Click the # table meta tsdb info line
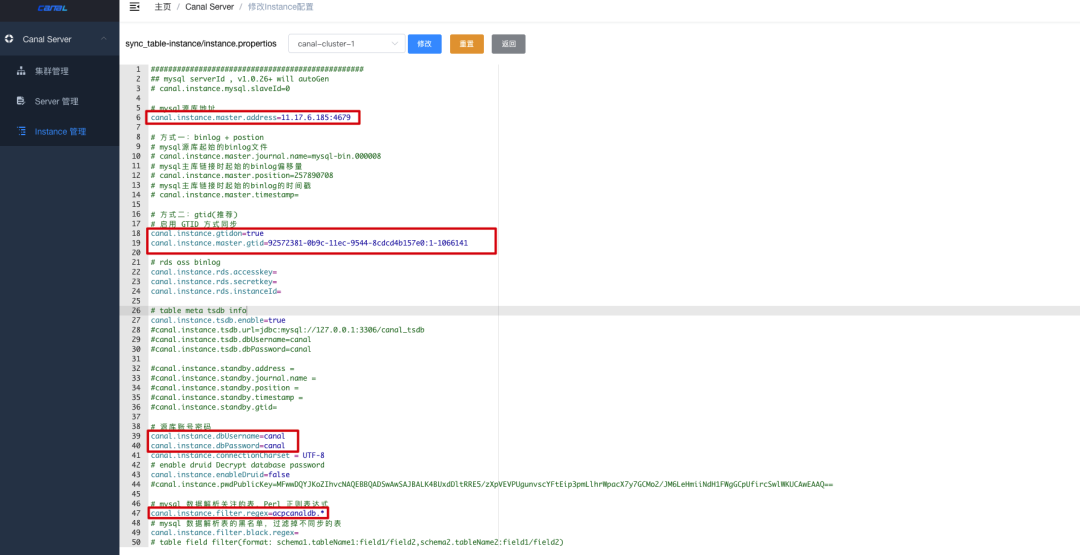1080x555 pixels. pyautogui.click(x=198, y=311)
